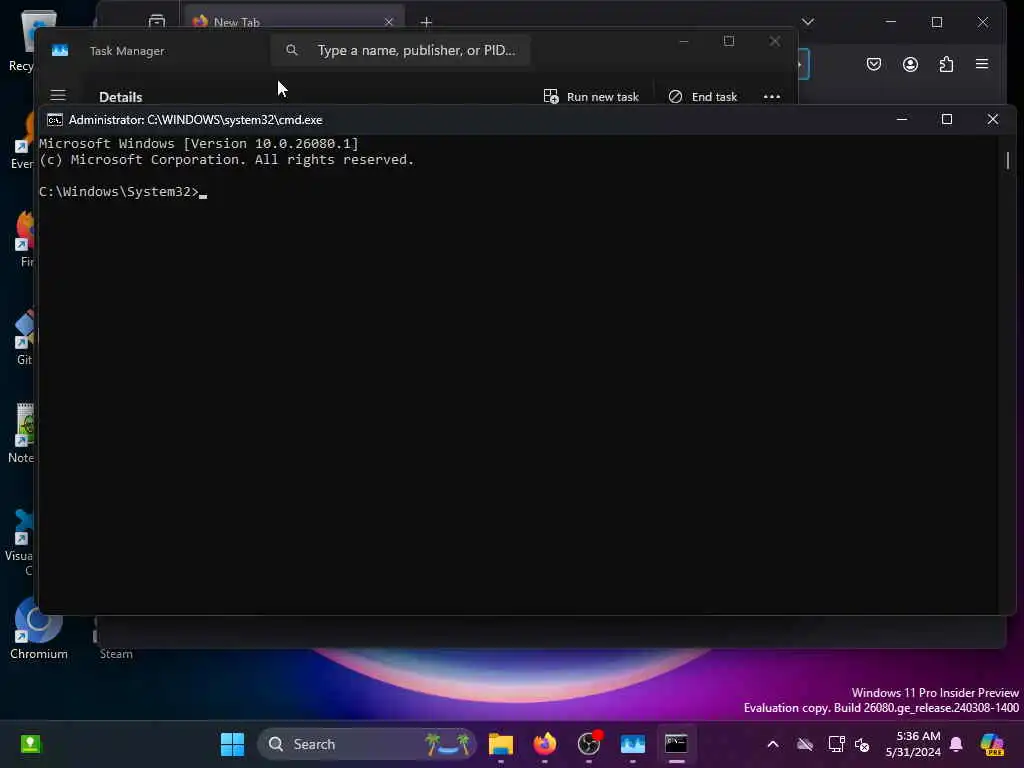Select the Command Prompt taskbar icon

[677, 744]
